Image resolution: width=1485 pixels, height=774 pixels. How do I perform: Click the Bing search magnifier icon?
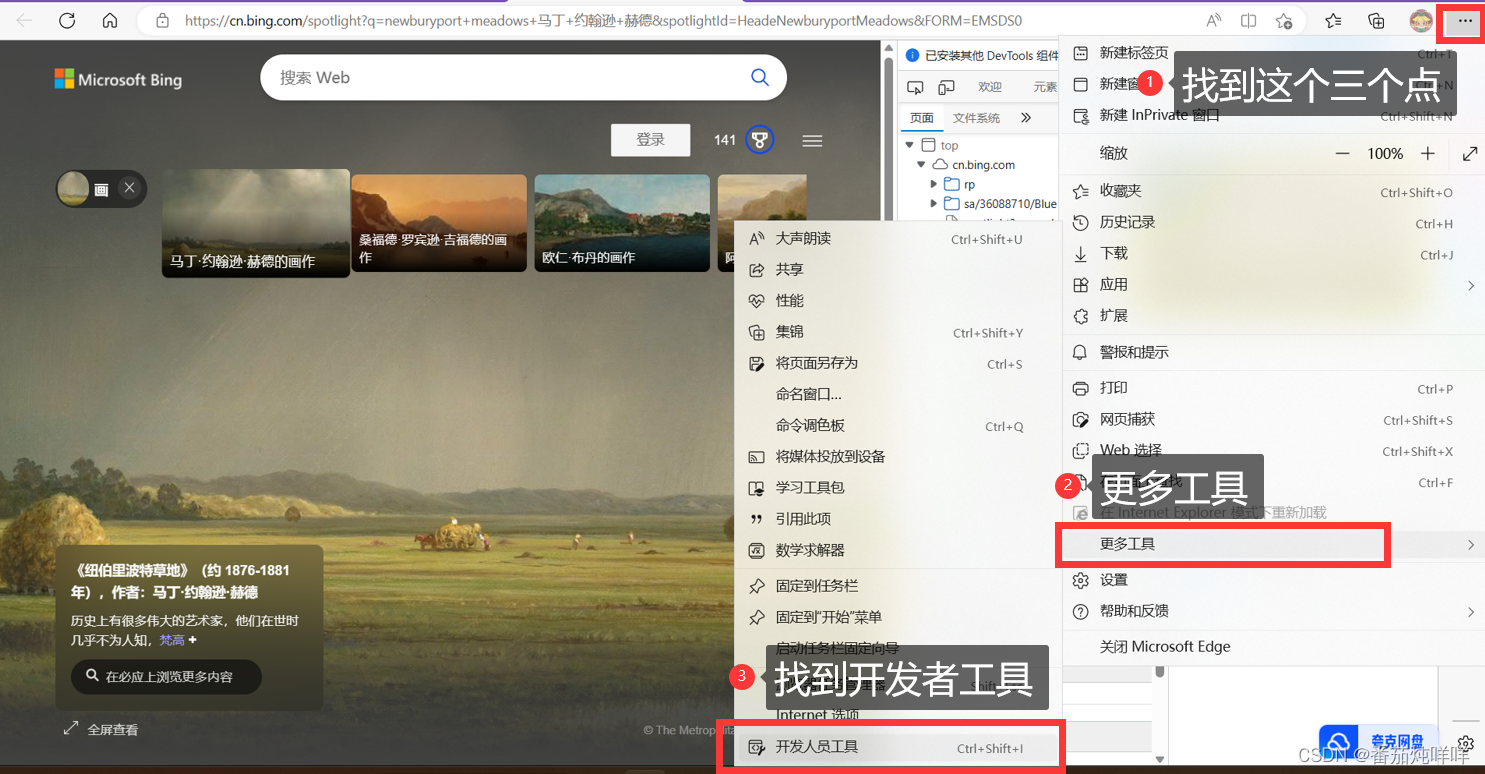[760, 77]
